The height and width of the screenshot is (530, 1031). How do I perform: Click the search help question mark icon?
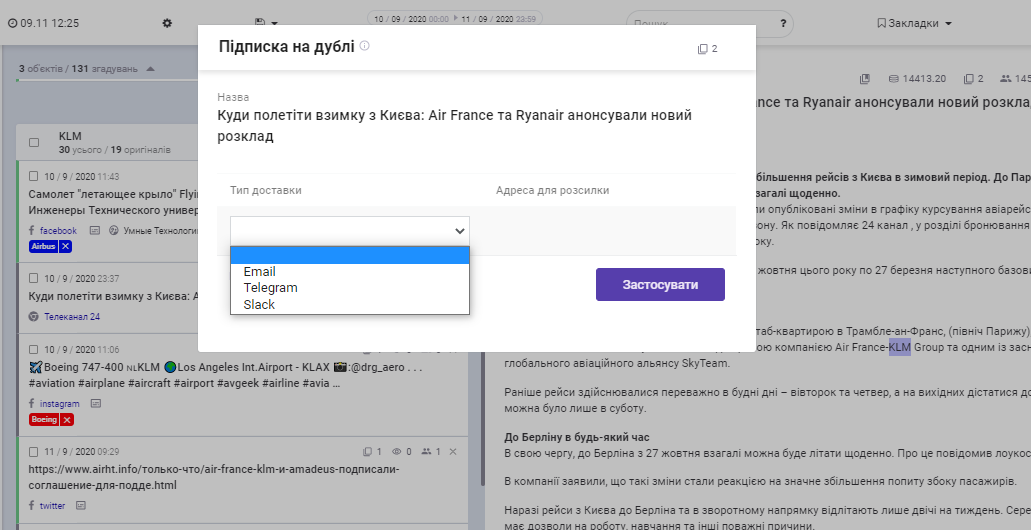(782, 23)
